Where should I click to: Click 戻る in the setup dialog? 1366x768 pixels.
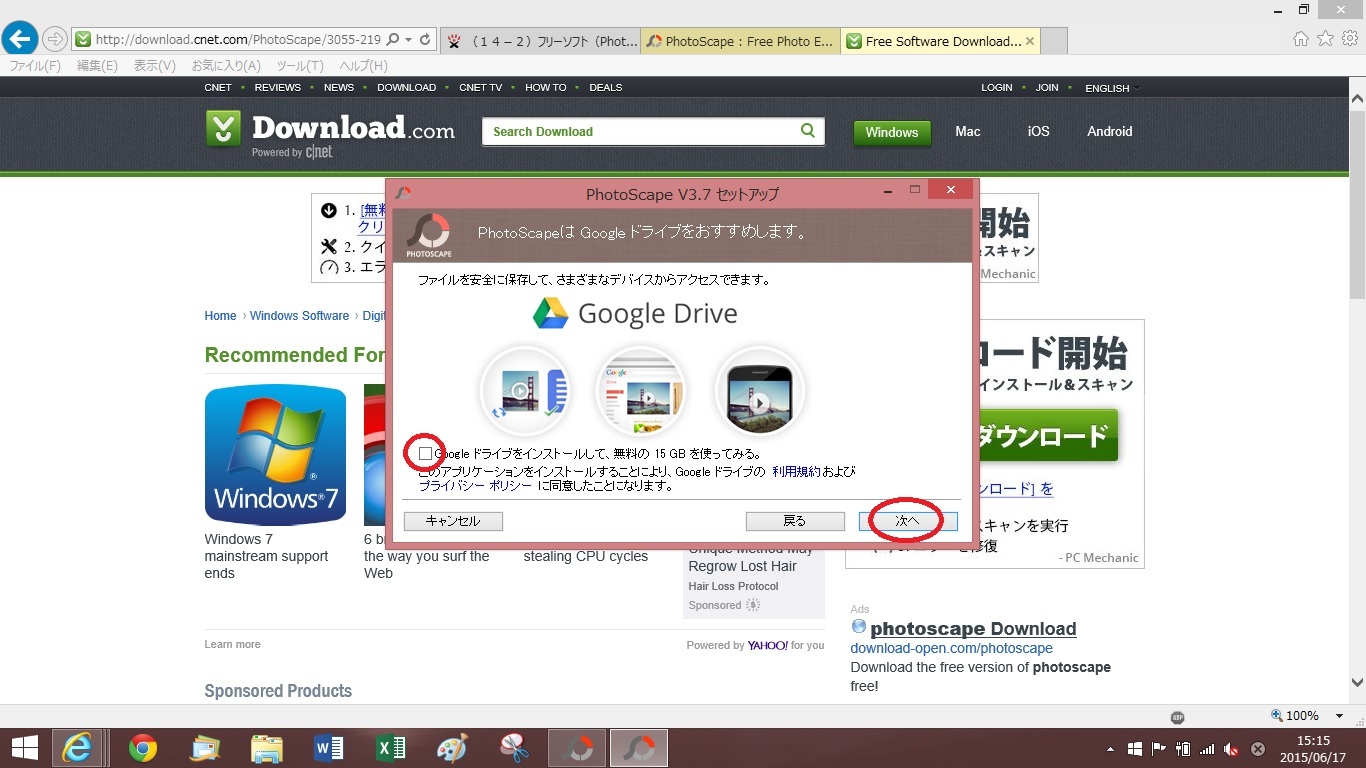pyautogui.click(x=795, y=521)
